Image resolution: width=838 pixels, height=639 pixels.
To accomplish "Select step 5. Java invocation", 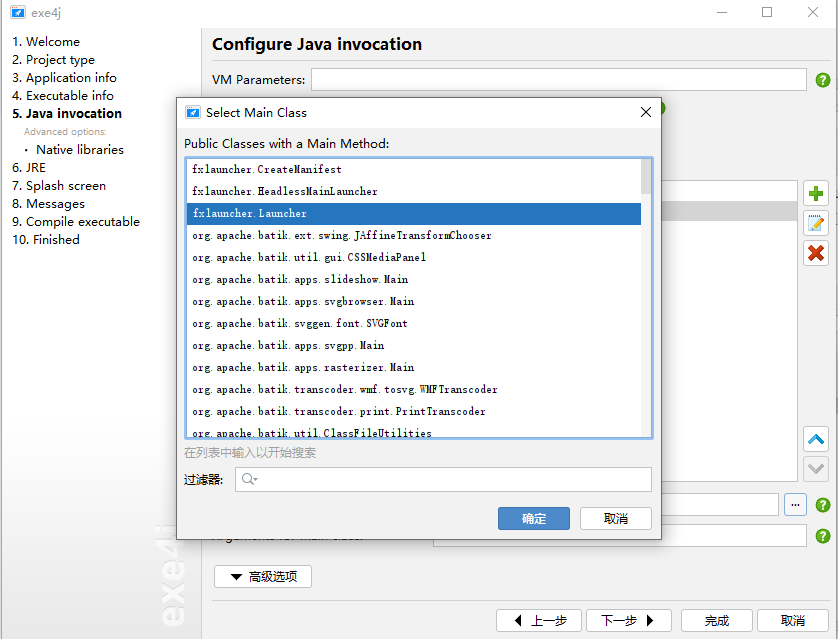I will point(67,114).
